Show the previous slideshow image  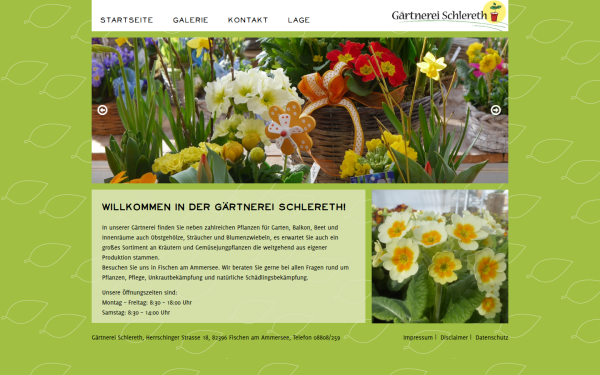102,110
